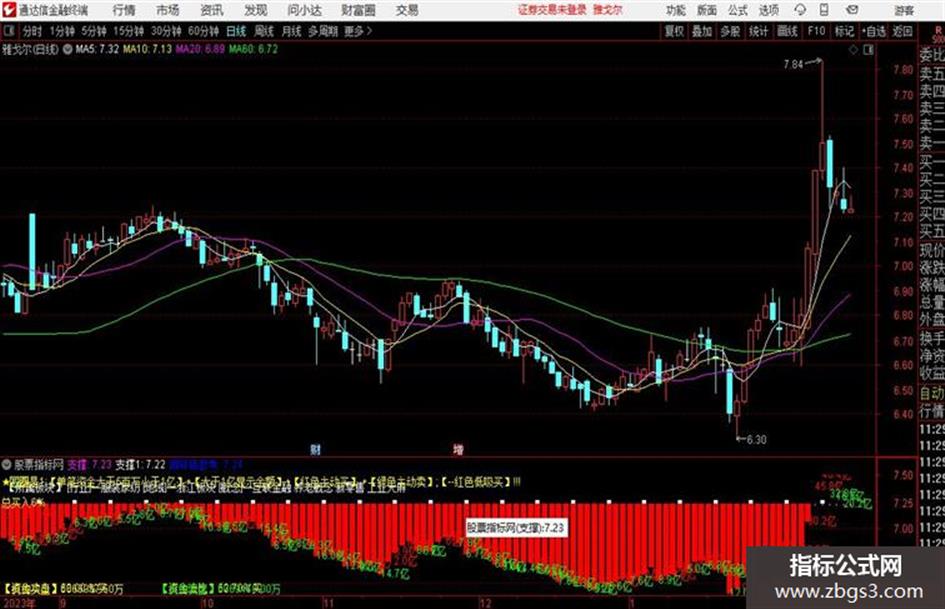Open the round dropdown beside 雅戈尔(日线)
Viewport: 945px width, 609px height.
pos(67,49)
